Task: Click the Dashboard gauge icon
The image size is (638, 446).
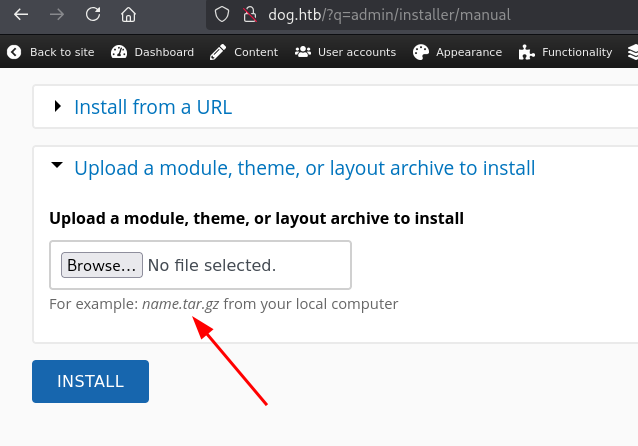Action: tap(120, 52)
